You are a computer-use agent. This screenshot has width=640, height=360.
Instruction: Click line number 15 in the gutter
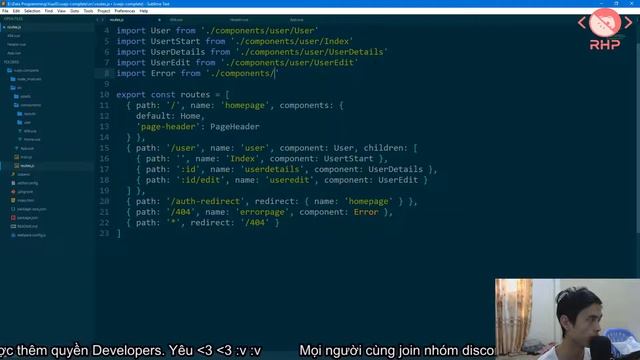point(104,148)
